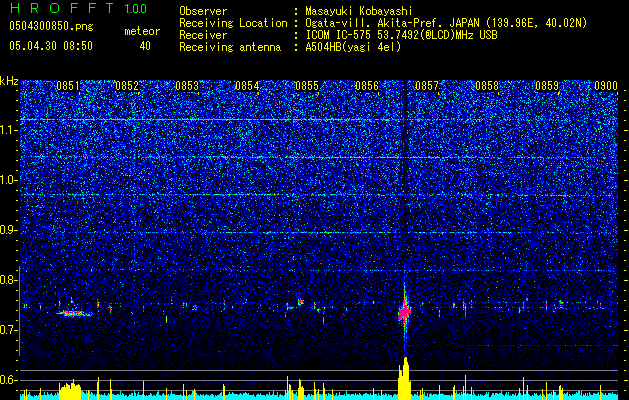
Task: Click the 0855 time marker
Action: [307, 86]
